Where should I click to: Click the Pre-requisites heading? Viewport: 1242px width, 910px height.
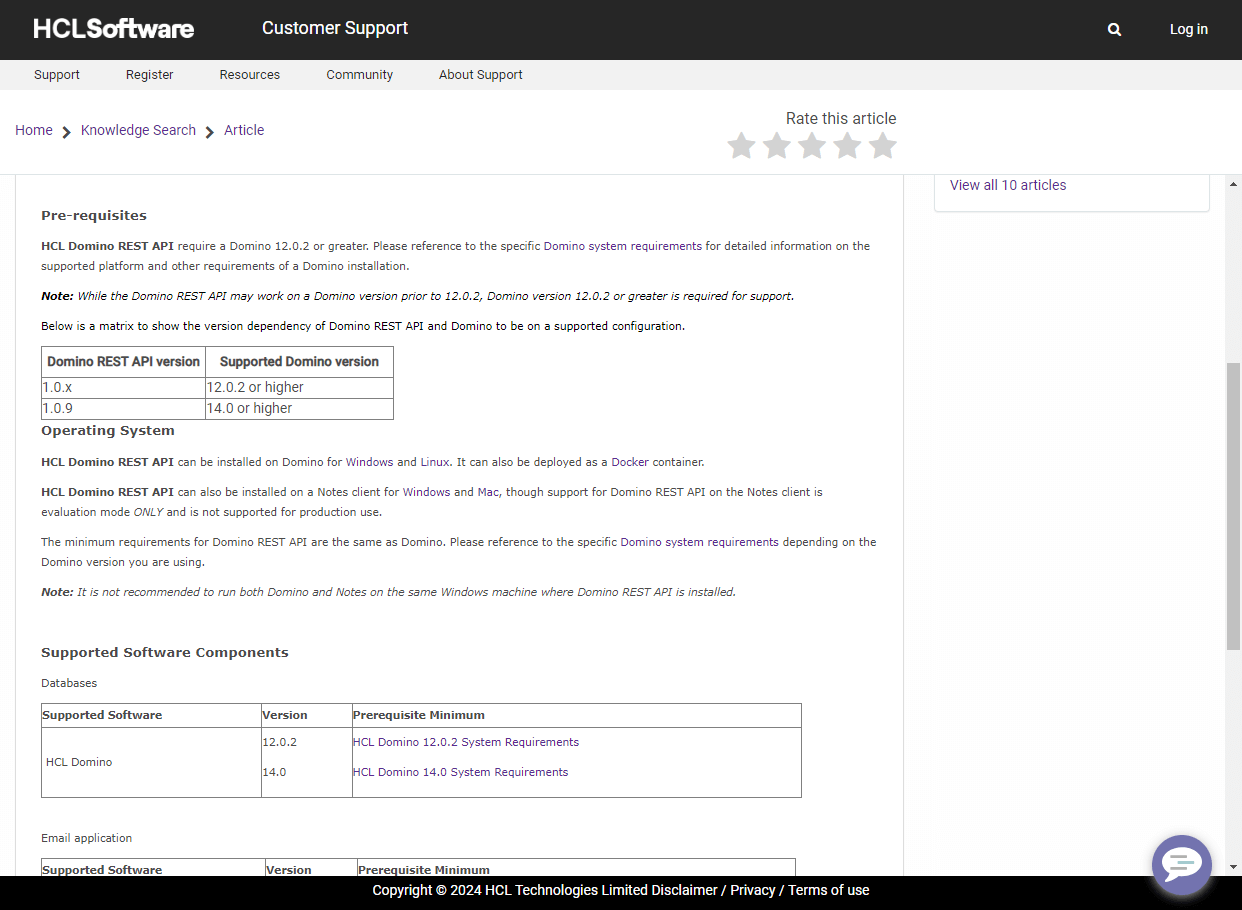pos(94,215)
